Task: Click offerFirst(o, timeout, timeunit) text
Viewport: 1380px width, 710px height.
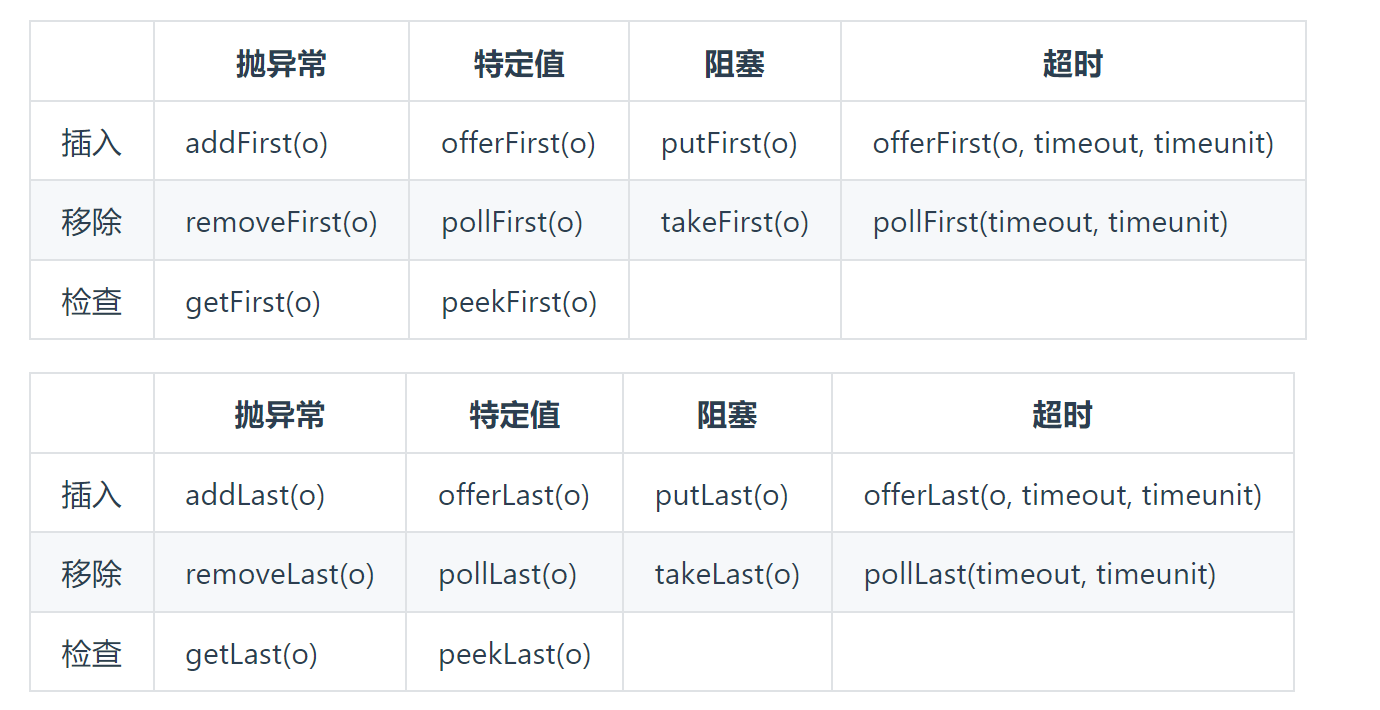Action: click(x=1073, y=143)
